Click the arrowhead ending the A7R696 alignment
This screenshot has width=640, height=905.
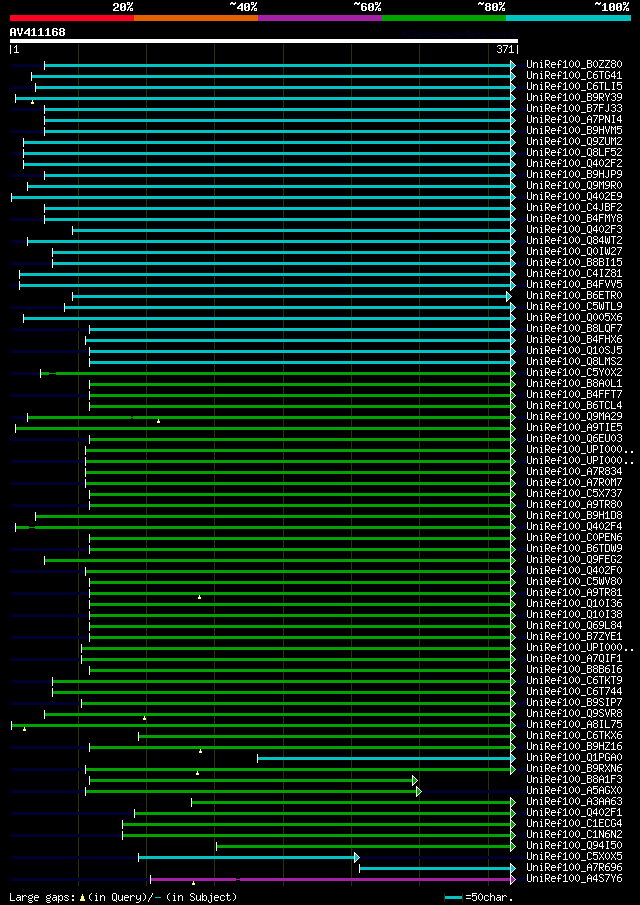click(x=512, y=869)
